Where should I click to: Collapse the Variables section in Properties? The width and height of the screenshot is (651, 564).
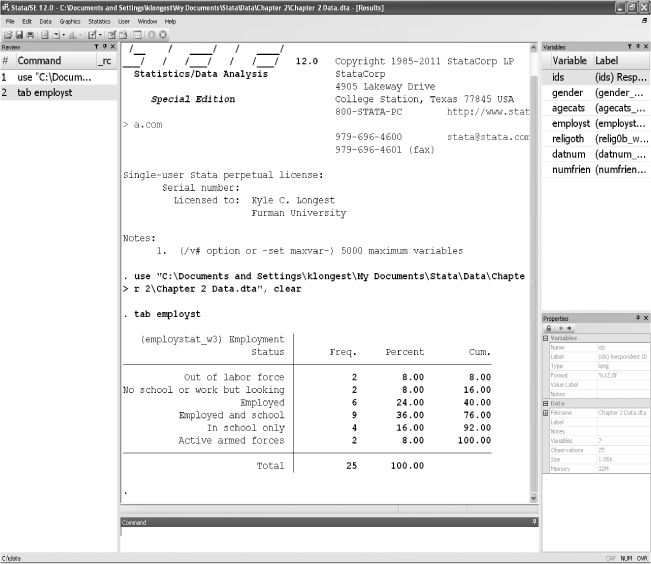point(545,338)
